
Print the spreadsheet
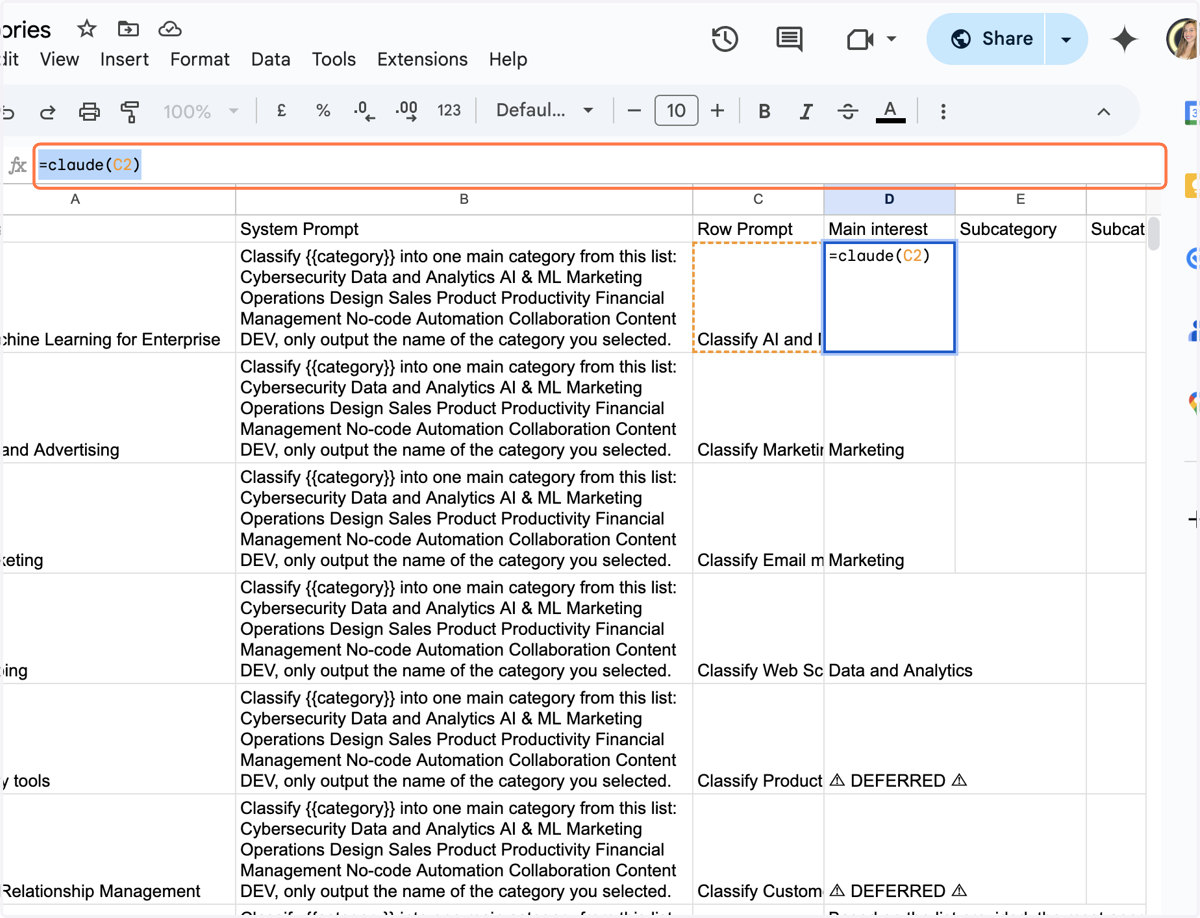click(89, 111)
